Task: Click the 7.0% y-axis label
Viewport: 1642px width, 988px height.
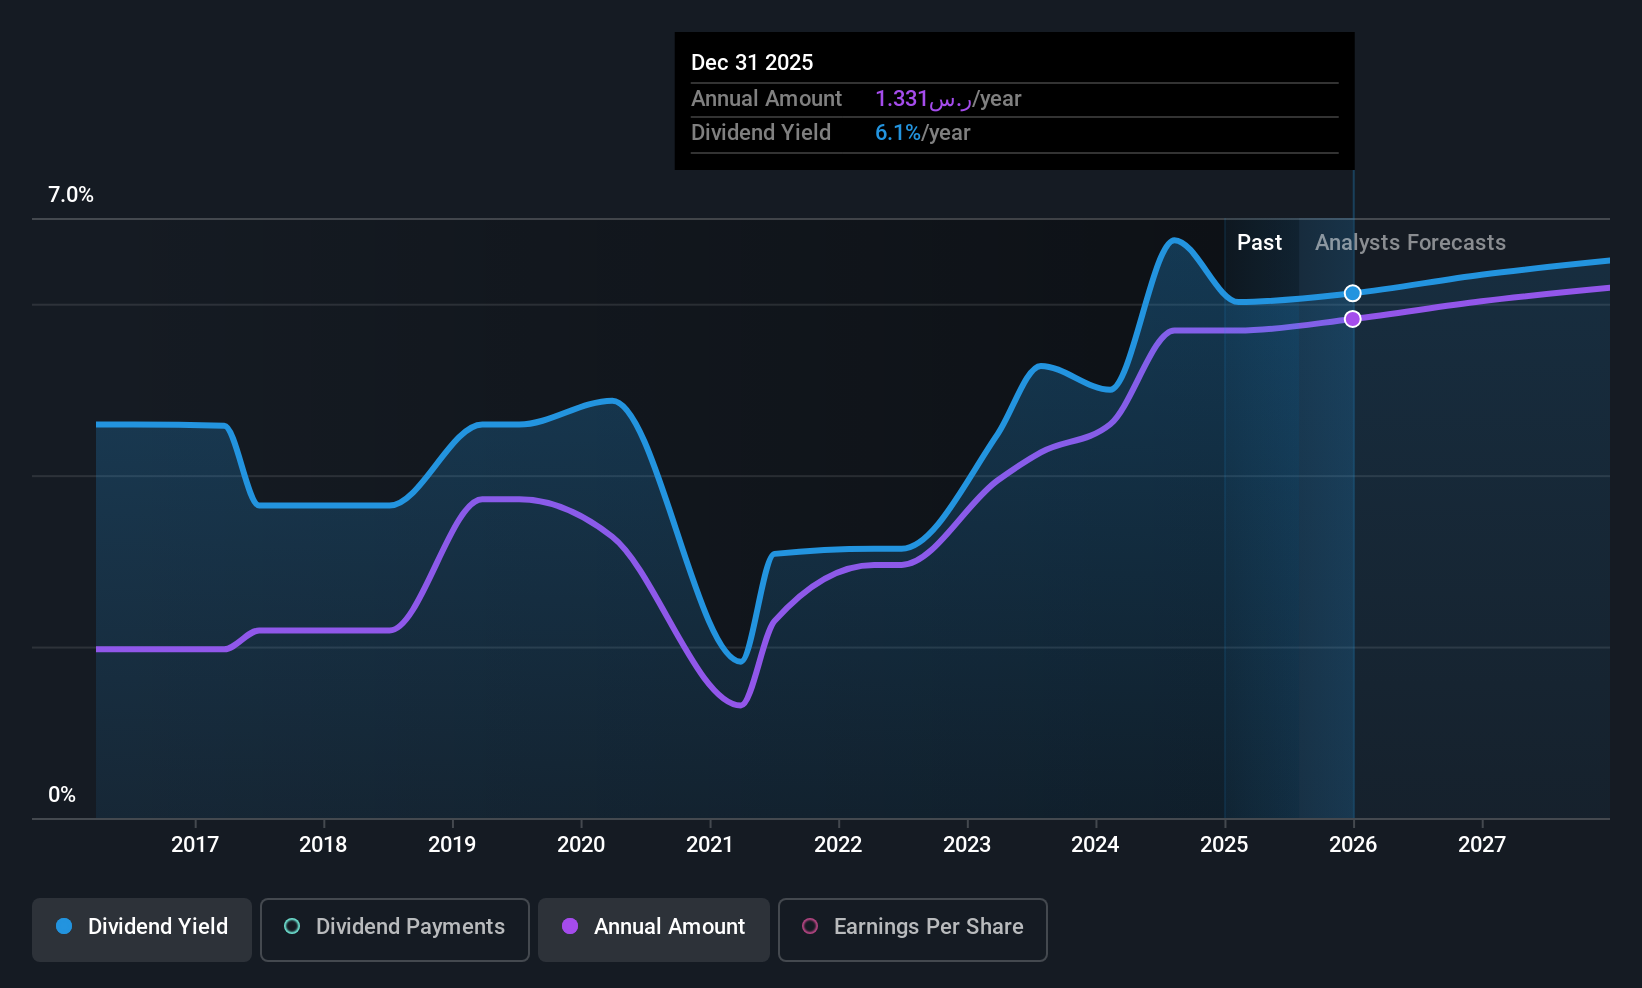Action: coord(71,195)
